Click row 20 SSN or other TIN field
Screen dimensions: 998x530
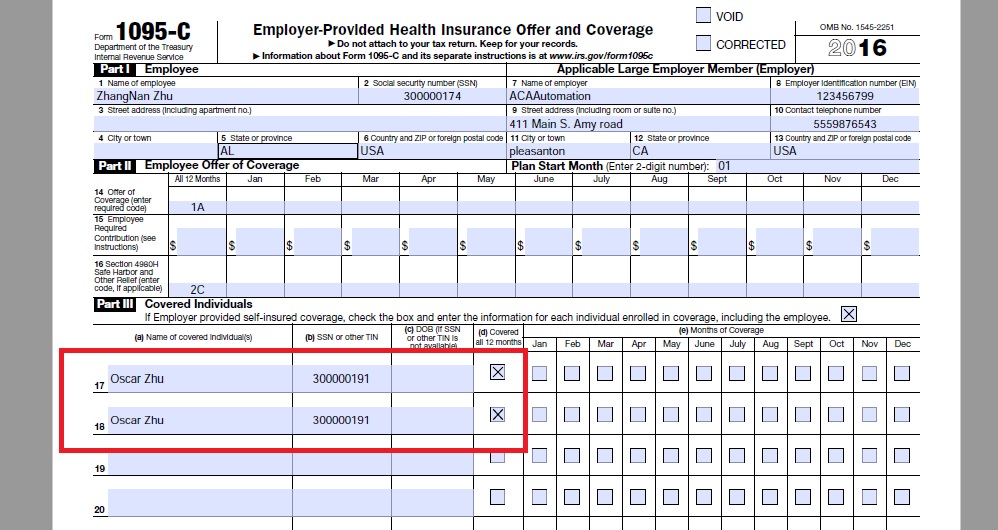click(x=341, y=502)
